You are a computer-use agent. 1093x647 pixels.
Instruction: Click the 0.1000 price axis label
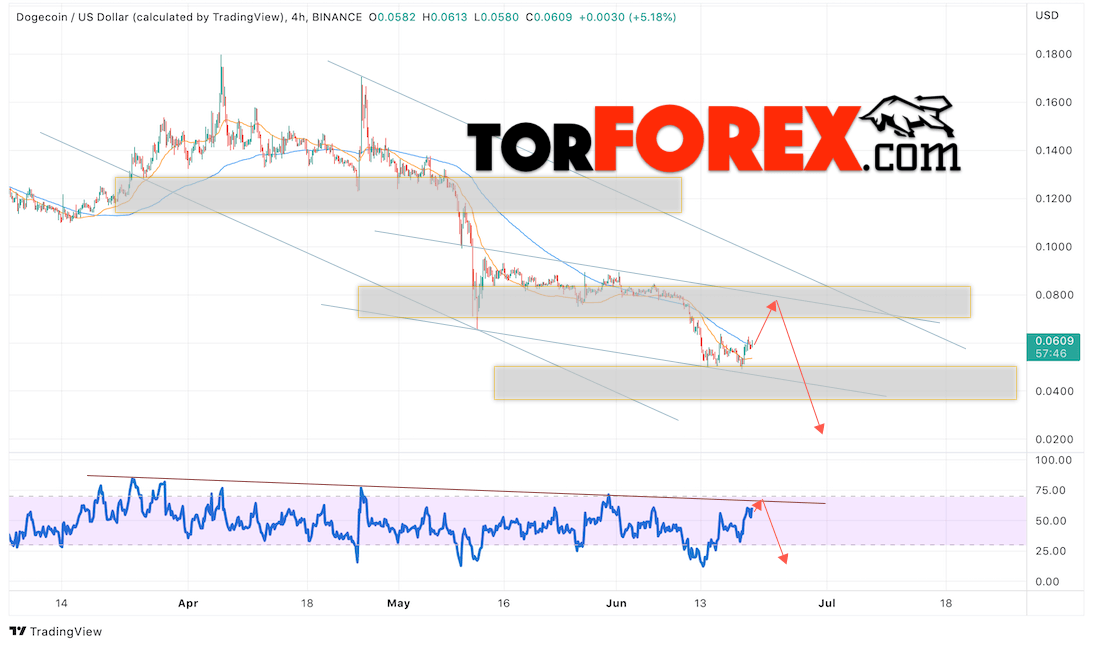(1053, 247)
